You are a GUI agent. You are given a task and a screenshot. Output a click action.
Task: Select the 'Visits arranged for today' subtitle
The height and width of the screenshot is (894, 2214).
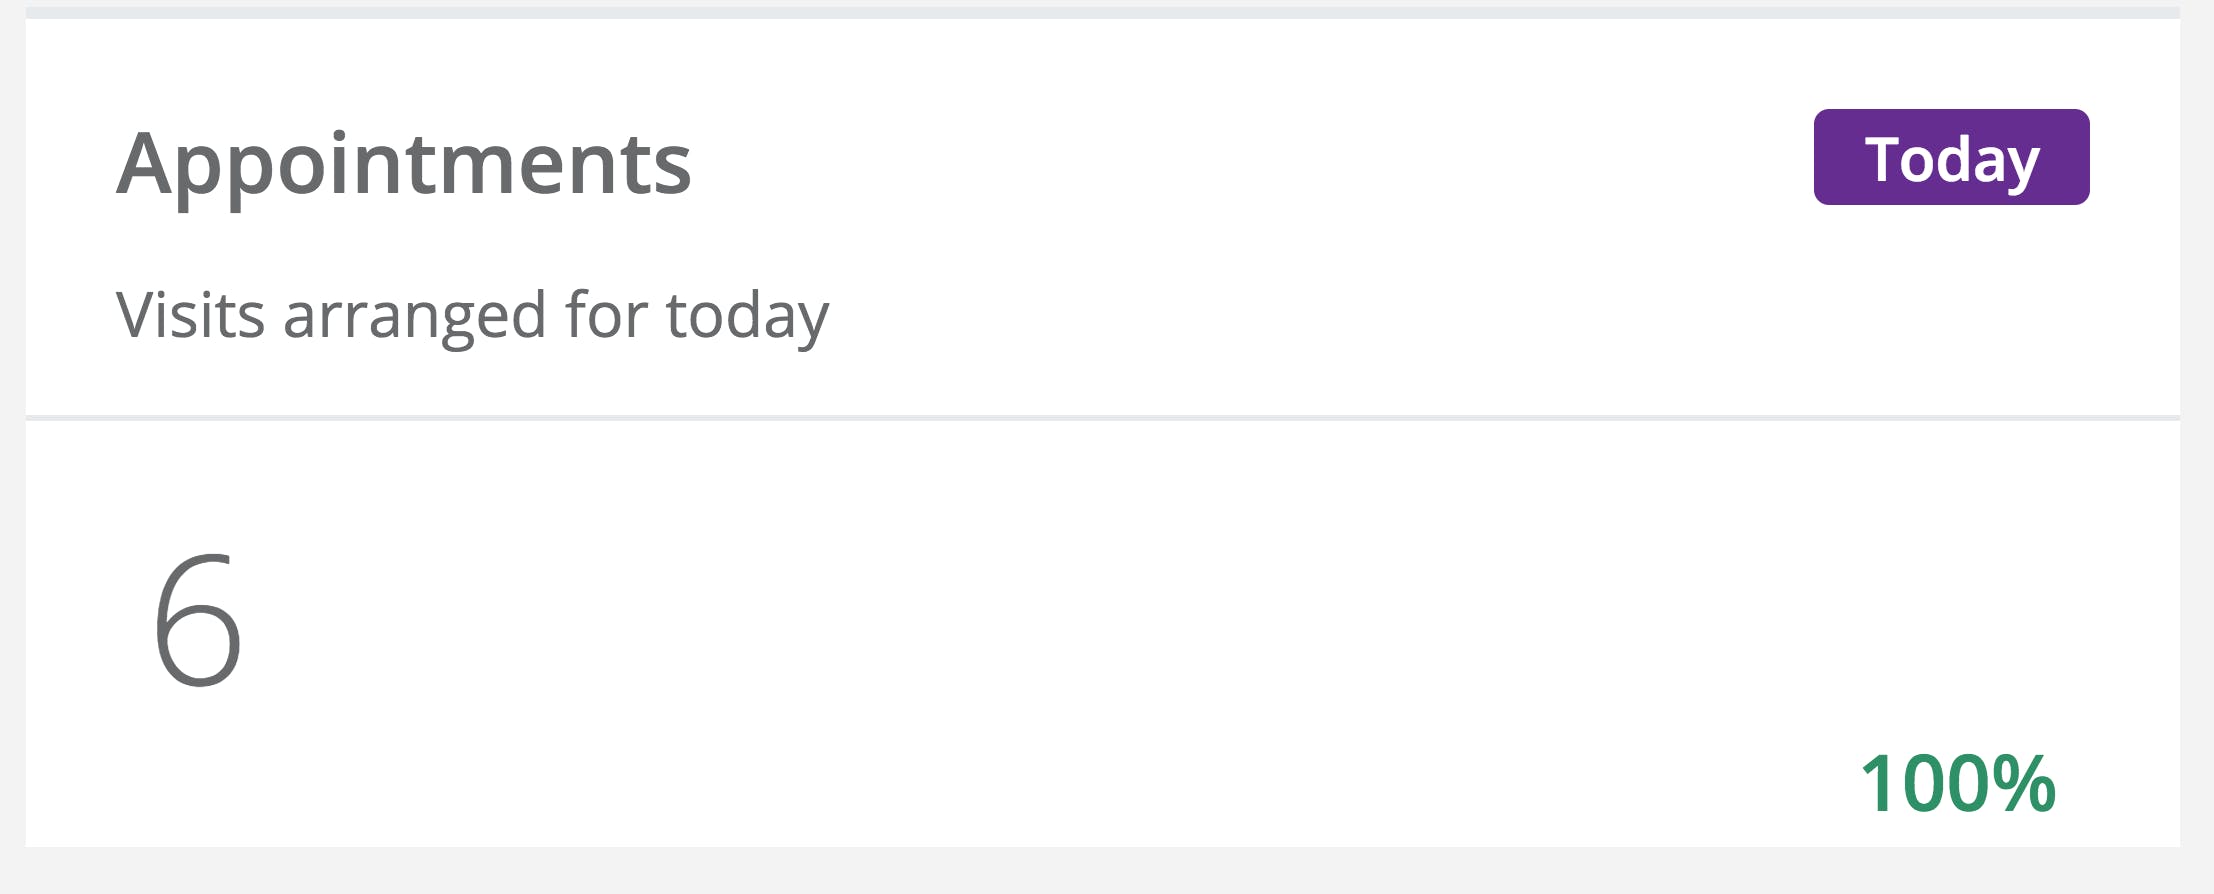tap(472, 315)
